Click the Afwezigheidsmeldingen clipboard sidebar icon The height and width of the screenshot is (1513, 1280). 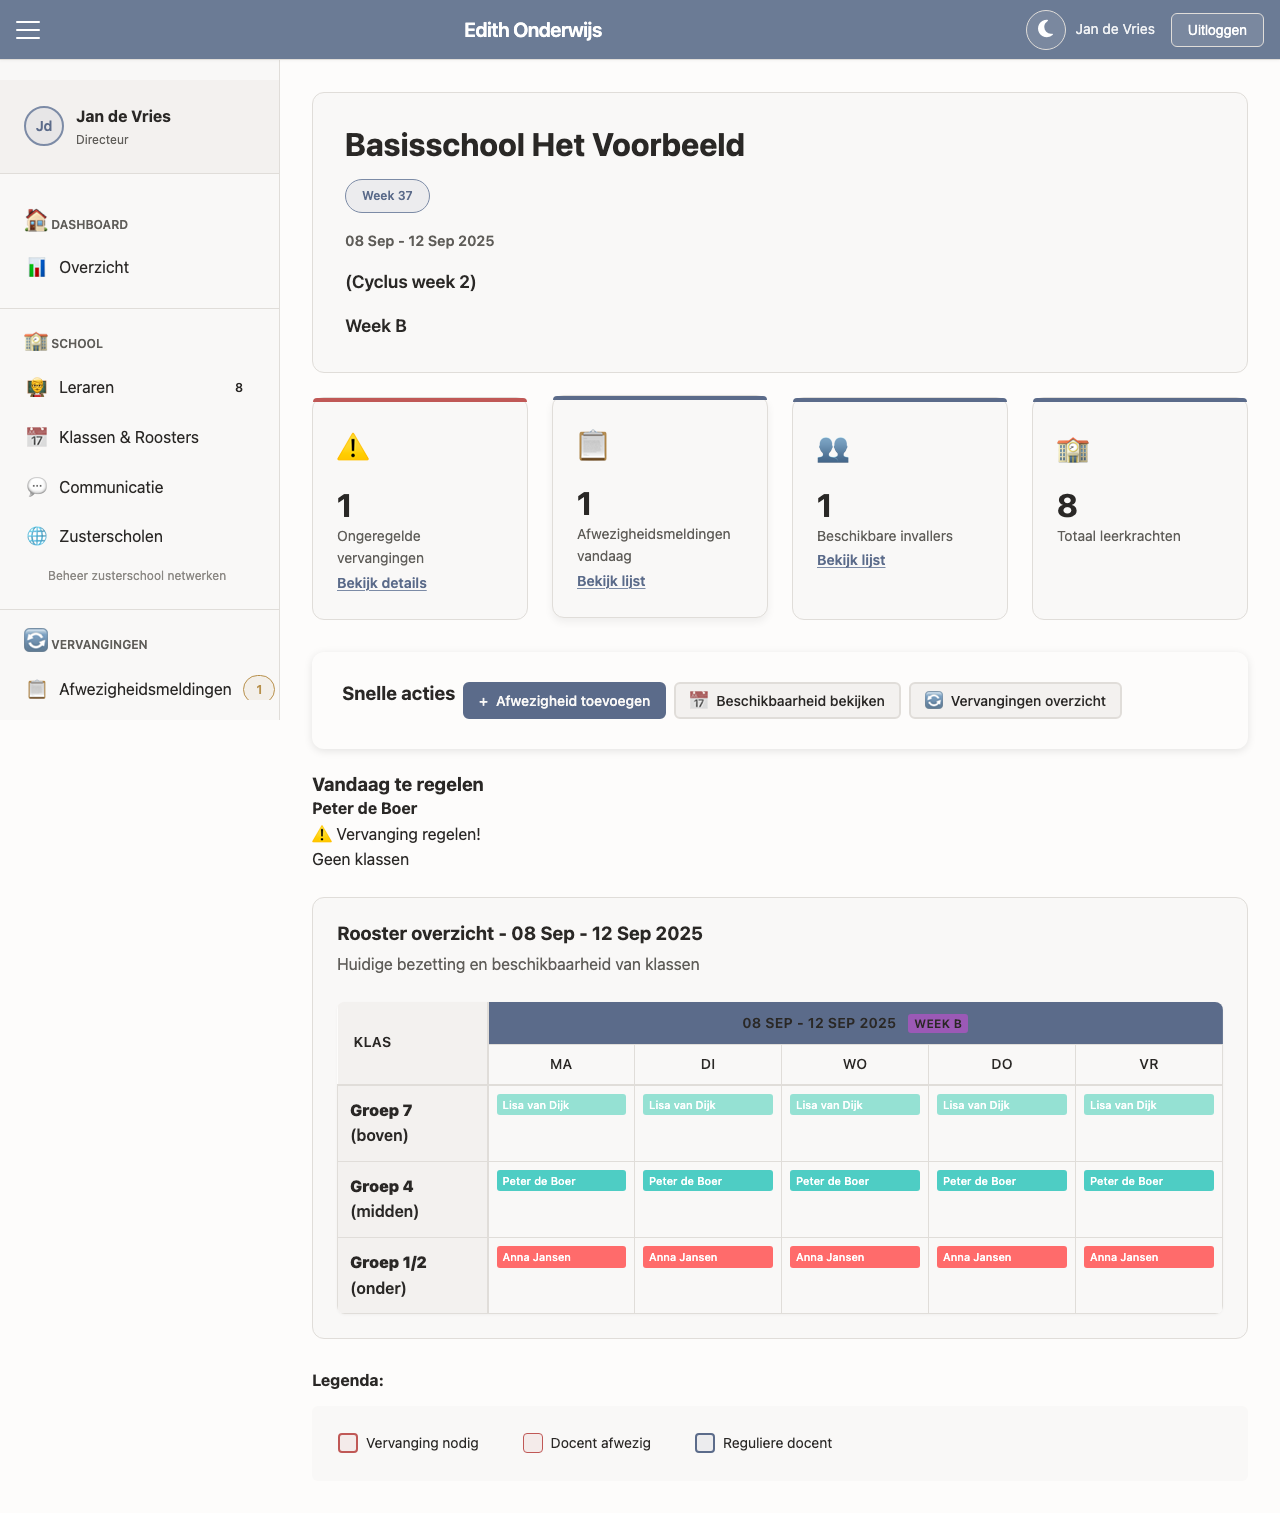coord(37,689)
